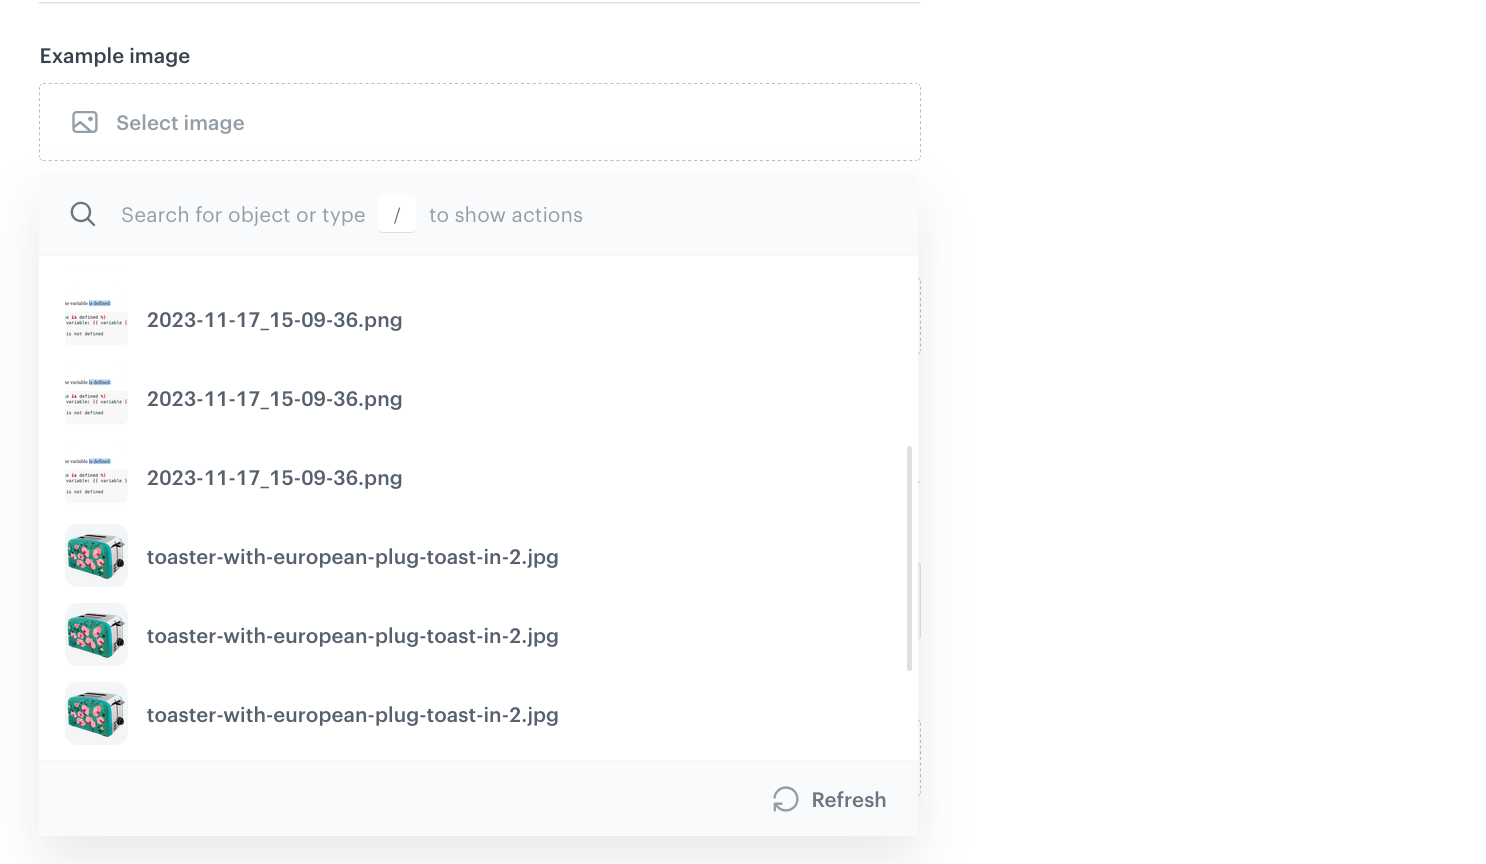
Task: Click the magnifying glass search icon
Action: pyautogui.click(x=83, y=214)
